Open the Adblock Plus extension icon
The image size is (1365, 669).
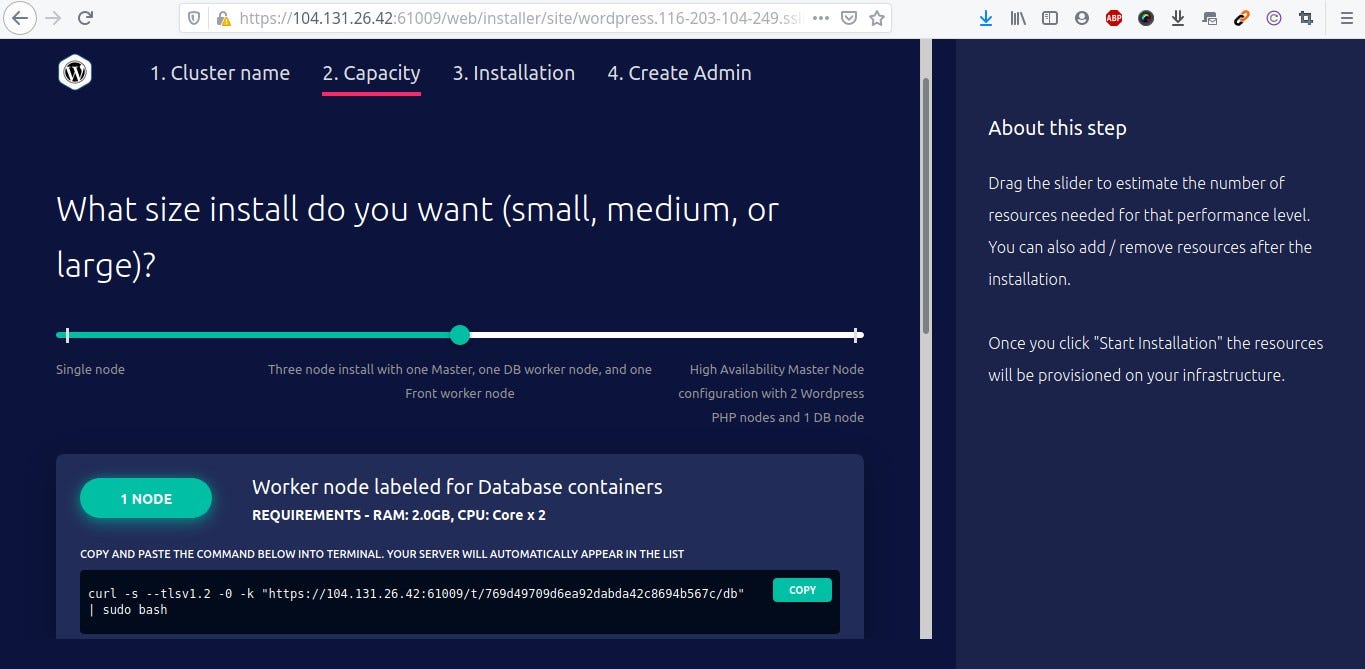coord(1114,18)
